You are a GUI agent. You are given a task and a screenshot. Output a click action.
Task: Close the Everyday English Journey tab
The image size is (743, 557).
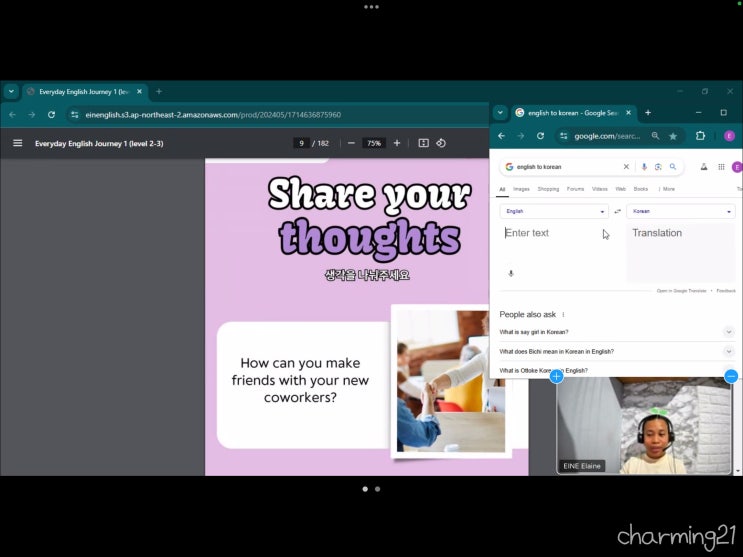pyautogui.click(x=139, y=91)
